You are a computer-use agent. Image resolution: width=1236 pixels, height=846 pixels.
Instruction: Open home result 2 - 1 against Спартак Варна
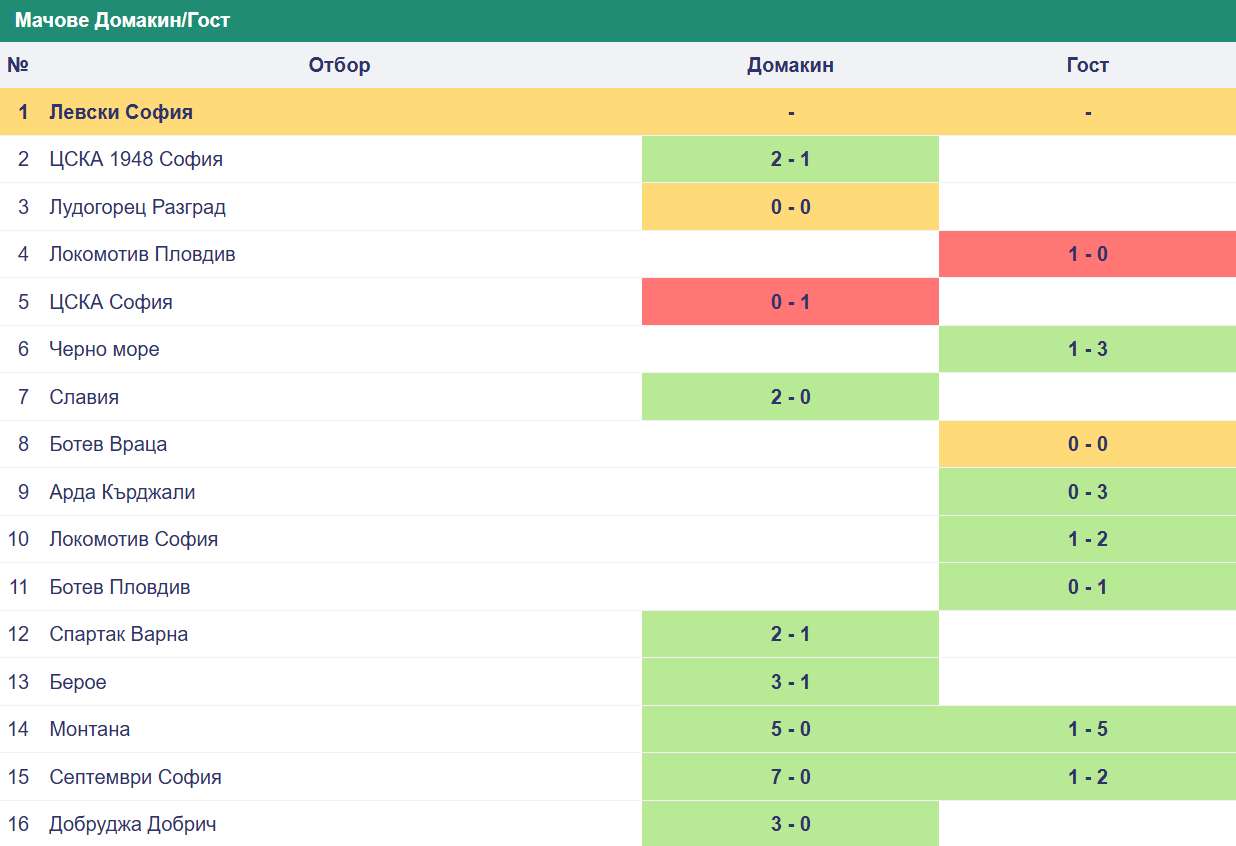pos(790,634)
